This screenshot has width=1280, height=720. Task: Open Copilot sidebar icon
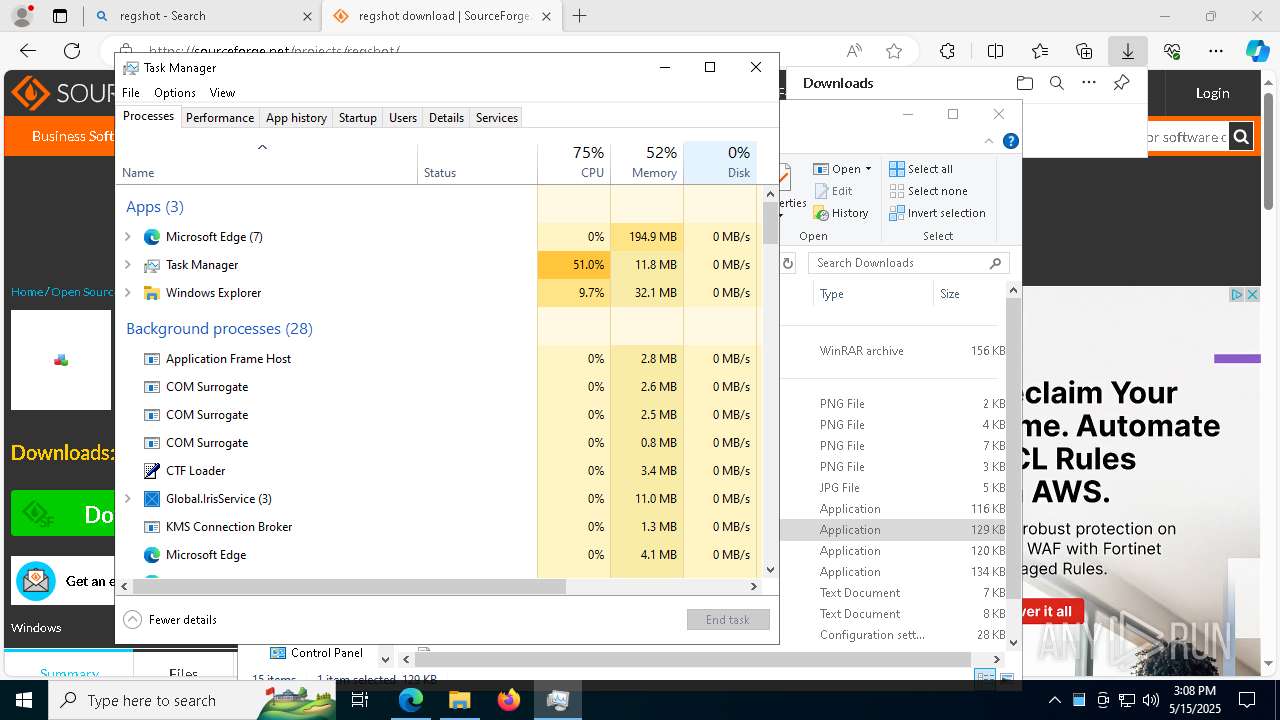(x=1257, y=51)
